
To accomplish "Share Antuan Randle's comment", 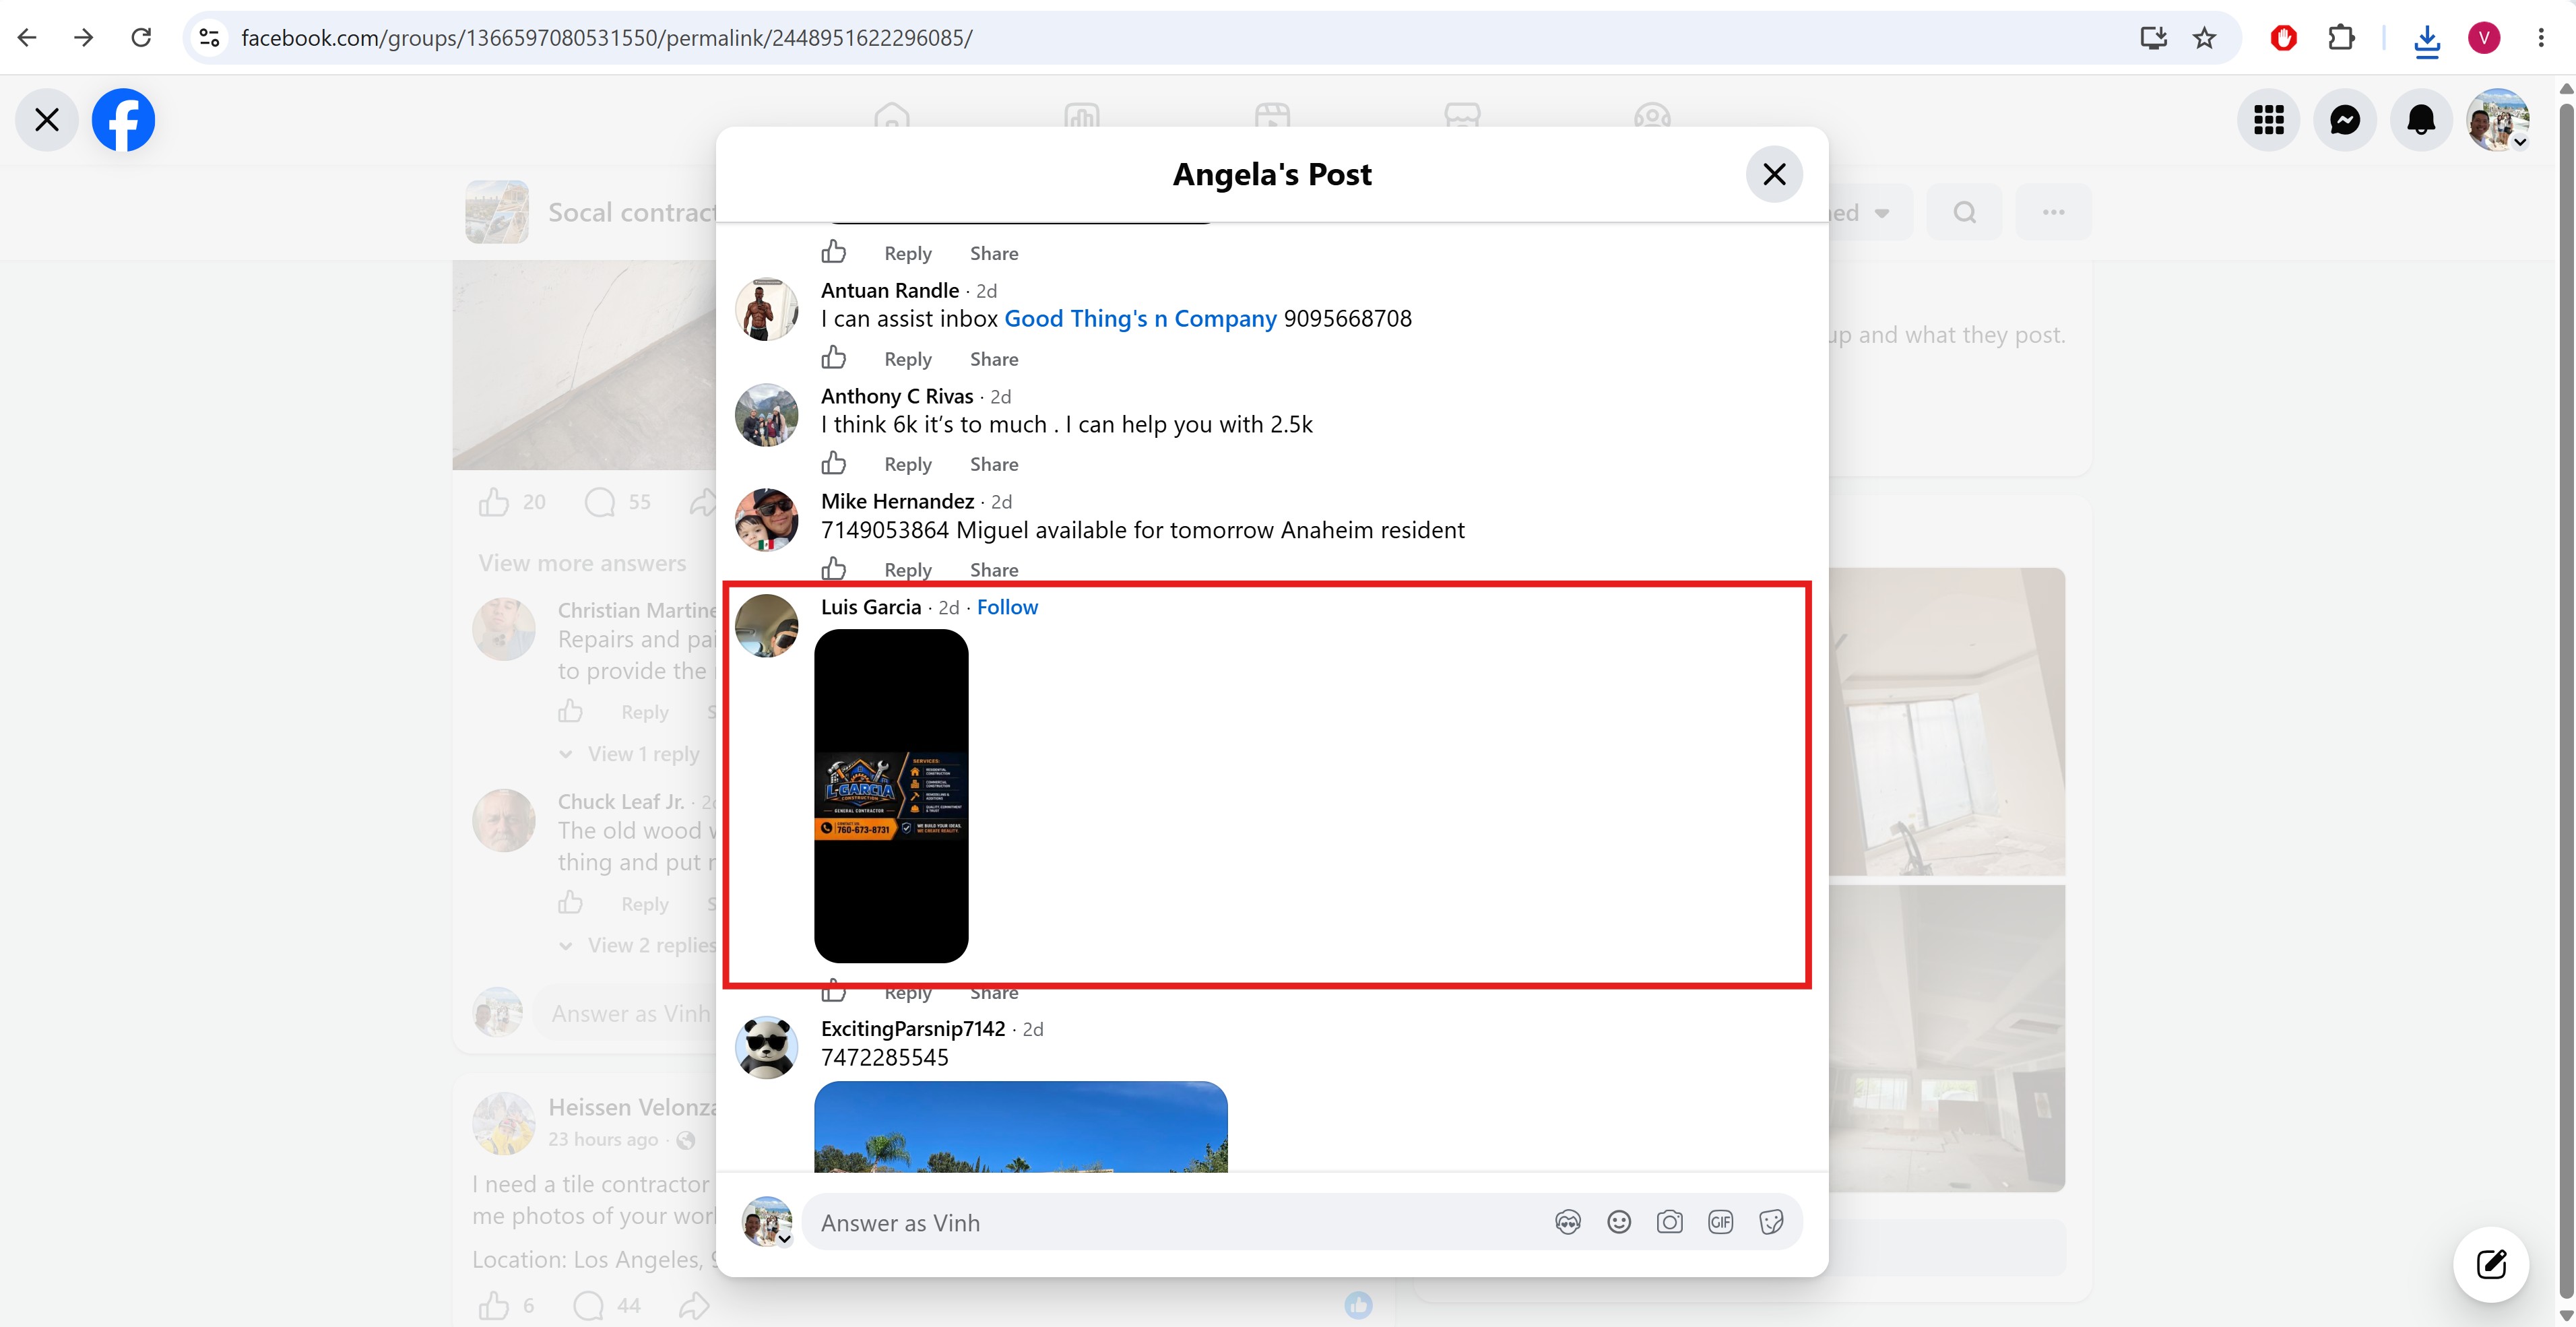I will (993, 359).
